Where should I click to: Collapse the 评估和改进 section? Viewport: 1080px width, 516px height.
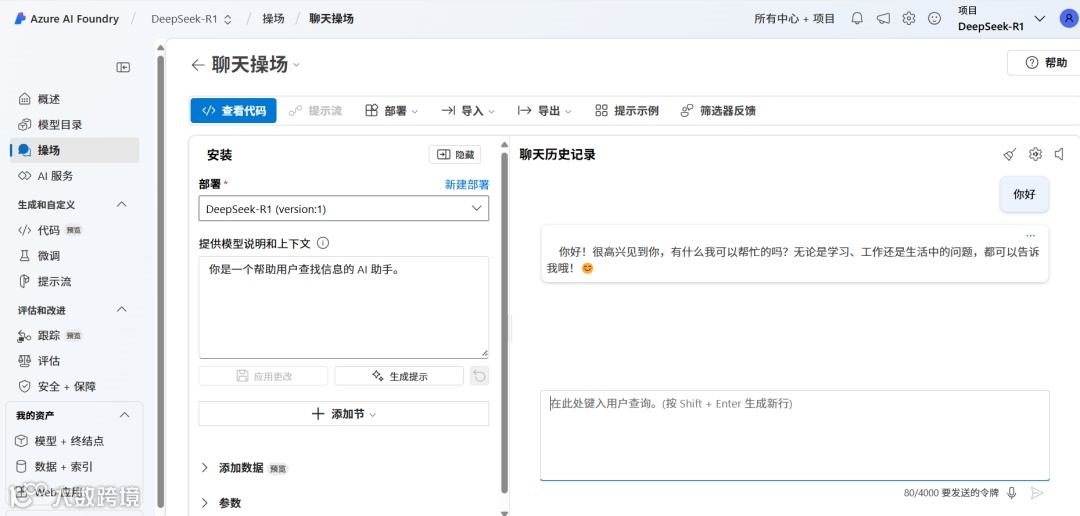[x=122, y=310]
